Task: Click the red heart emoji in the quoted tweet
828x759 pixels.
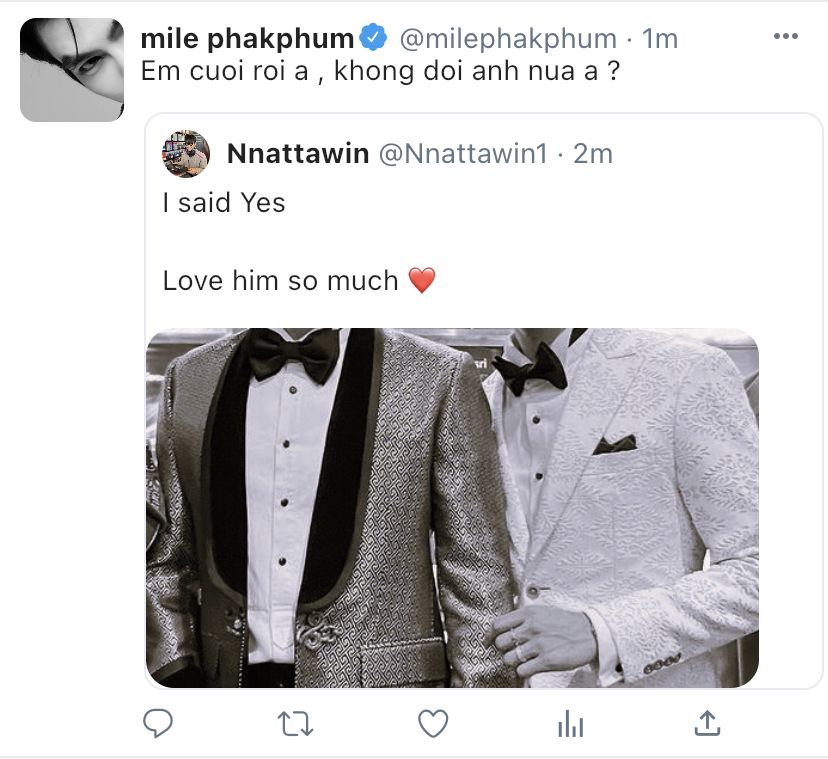Action: [x=422, y=282]
